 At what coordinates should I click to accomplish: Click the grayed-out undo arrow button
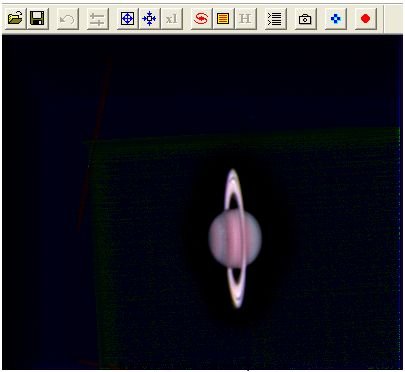point(68,18)
